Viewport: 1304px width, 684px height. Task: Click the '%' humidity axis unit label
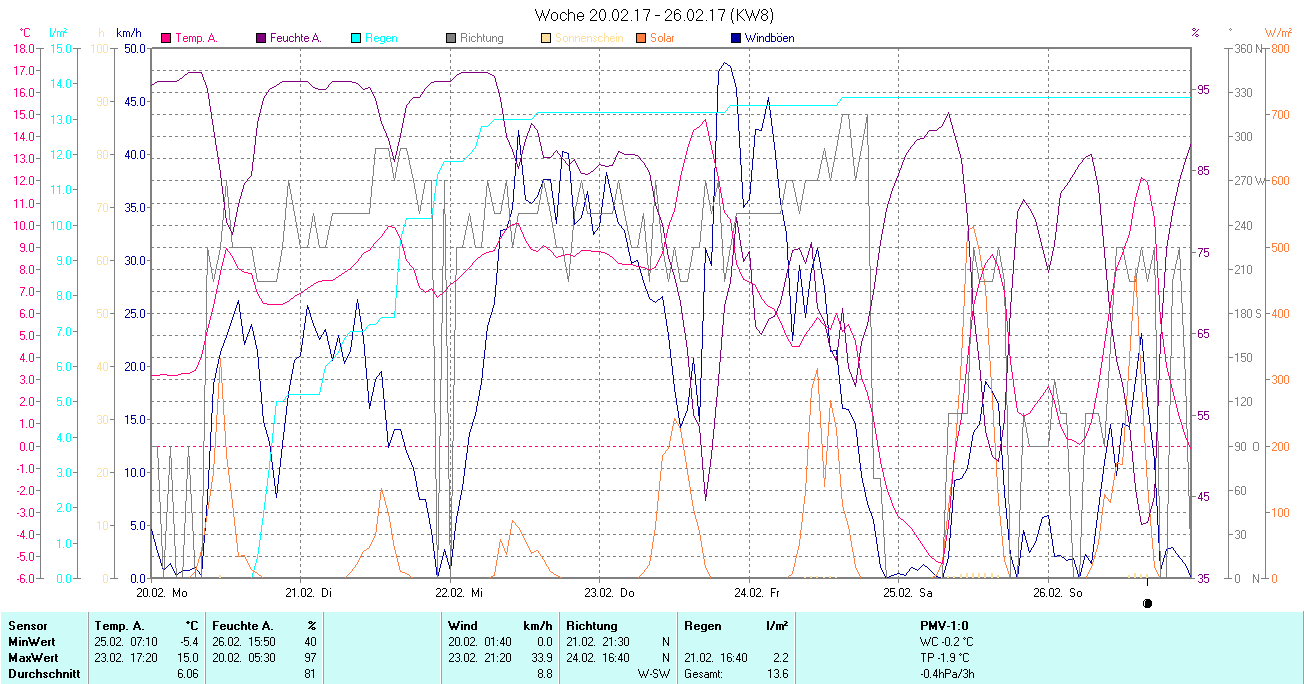(1195, 33)
